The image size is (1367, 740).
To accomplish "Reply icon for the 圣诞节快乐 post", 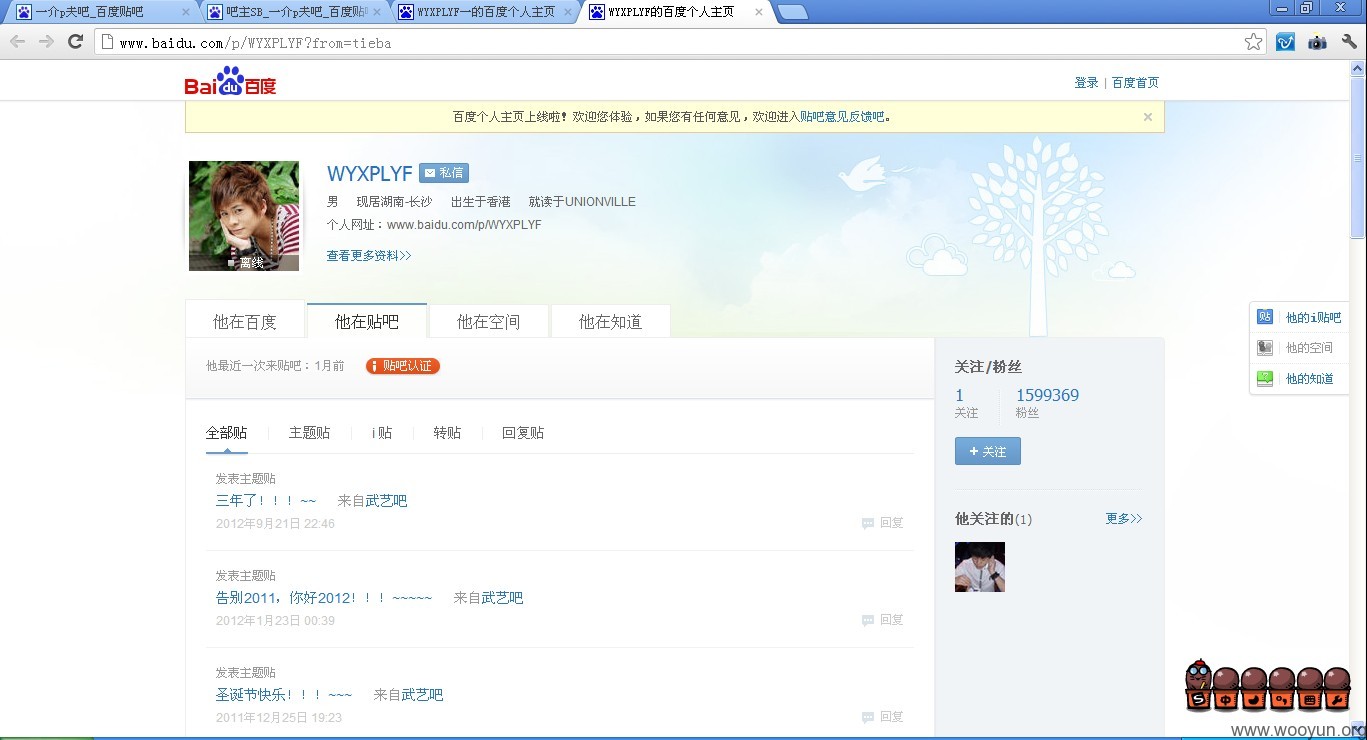I will click(x=868, y=717).
